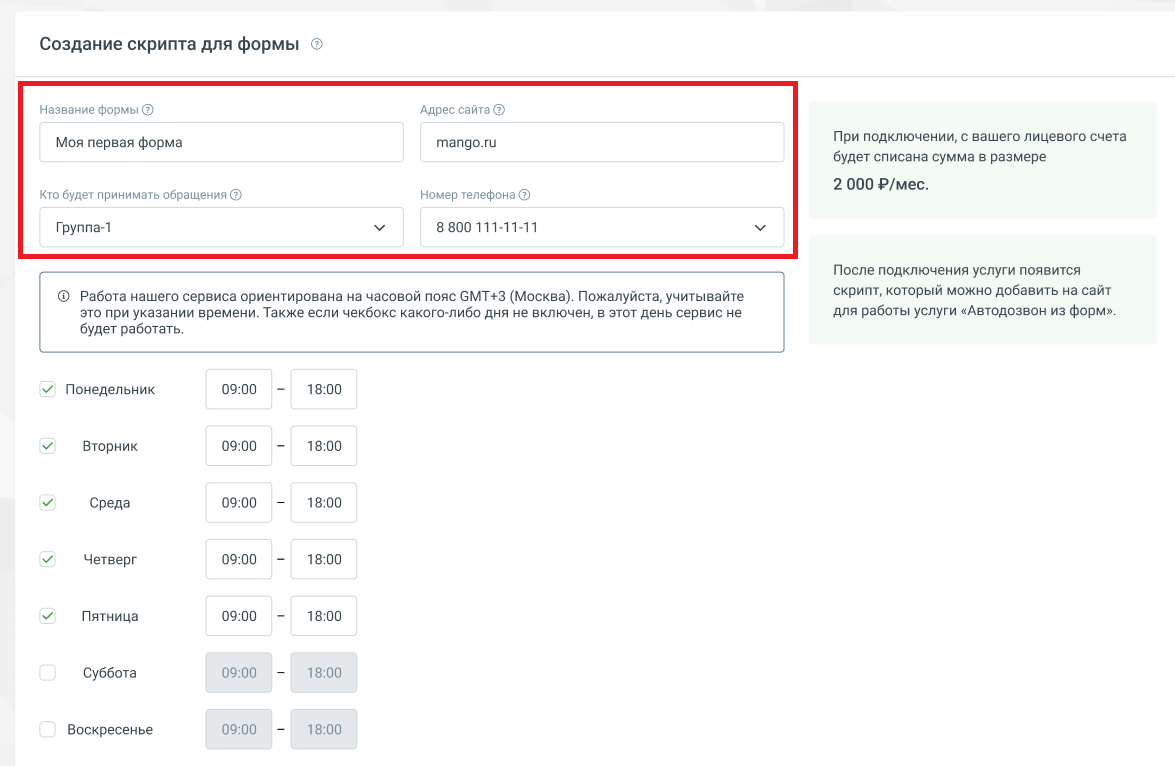The height and width of the screenshot is (766, 1175).
Task: Click help icon beside Кто будет принимать обращения
Action: point(236,195)
